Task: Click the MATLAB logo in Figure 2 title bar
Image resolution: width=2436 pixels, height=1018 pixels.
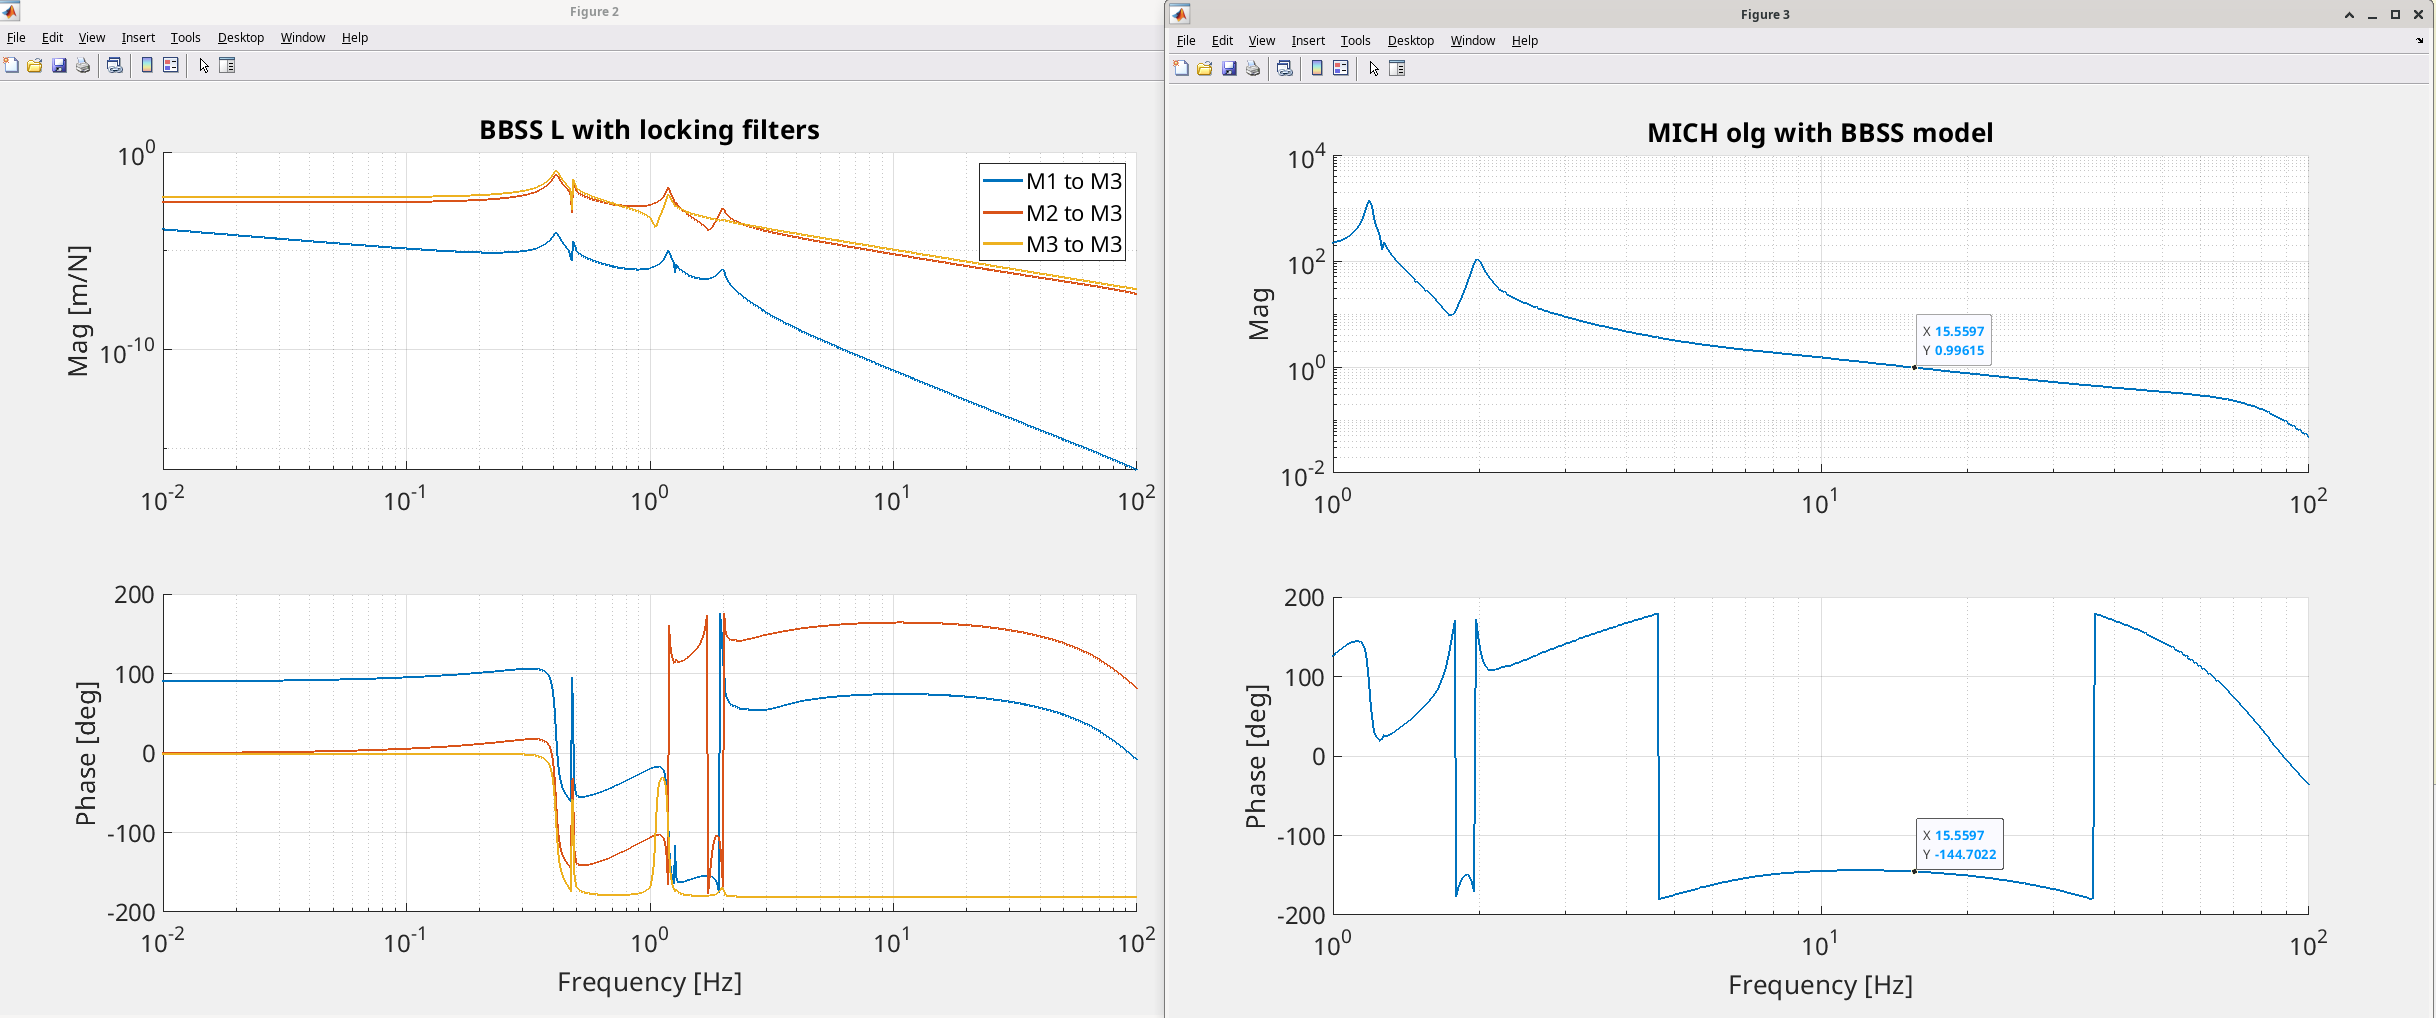Action: [10, 11]
